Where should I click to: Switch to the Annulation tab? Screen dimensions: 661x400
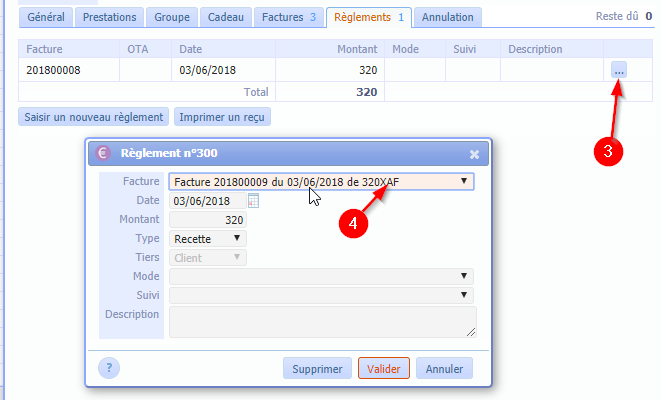pos(449,18)
